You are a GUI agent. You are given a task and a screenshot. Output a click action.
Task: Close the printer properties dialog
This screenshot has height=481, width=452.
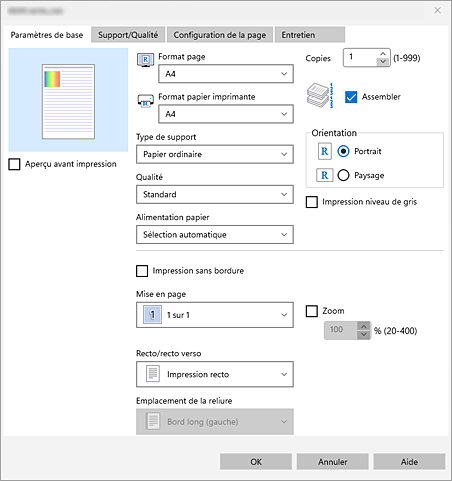437,10
